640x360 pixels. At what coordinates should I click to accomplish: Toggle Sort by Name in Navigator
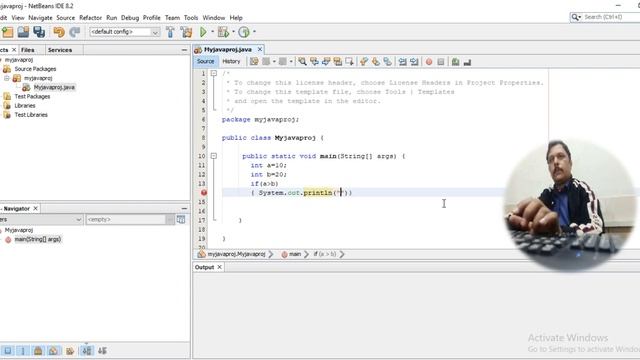(87, 351)
